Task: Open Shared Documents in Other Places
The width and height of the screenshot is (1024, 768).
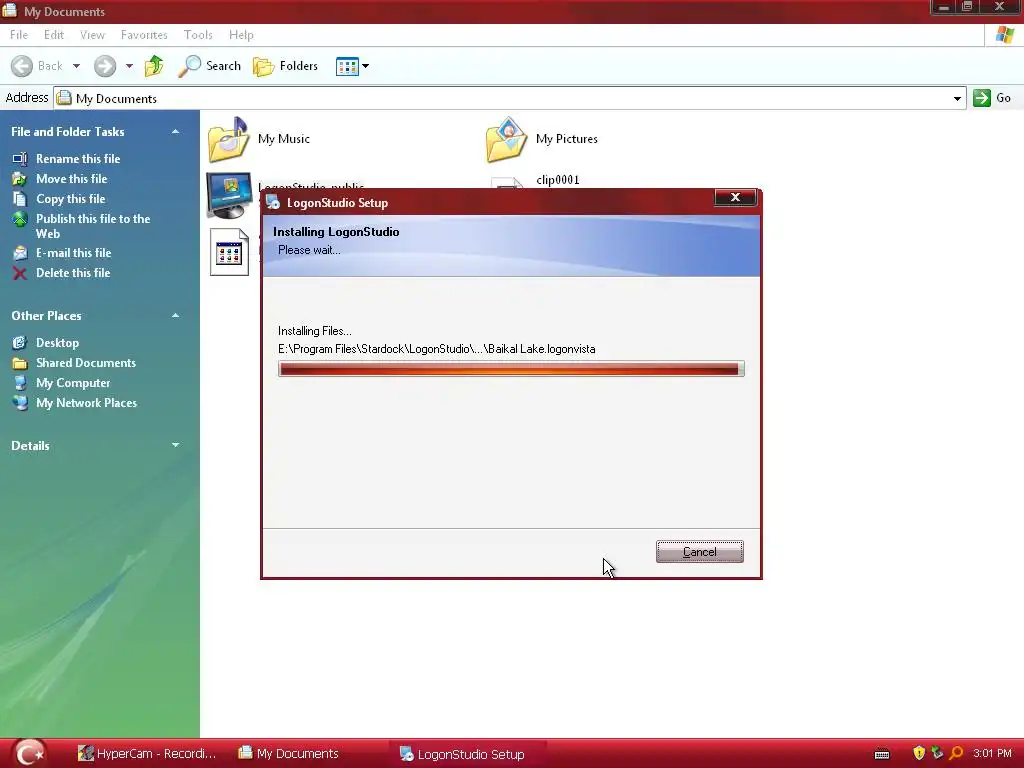Action: pos(86,363)
